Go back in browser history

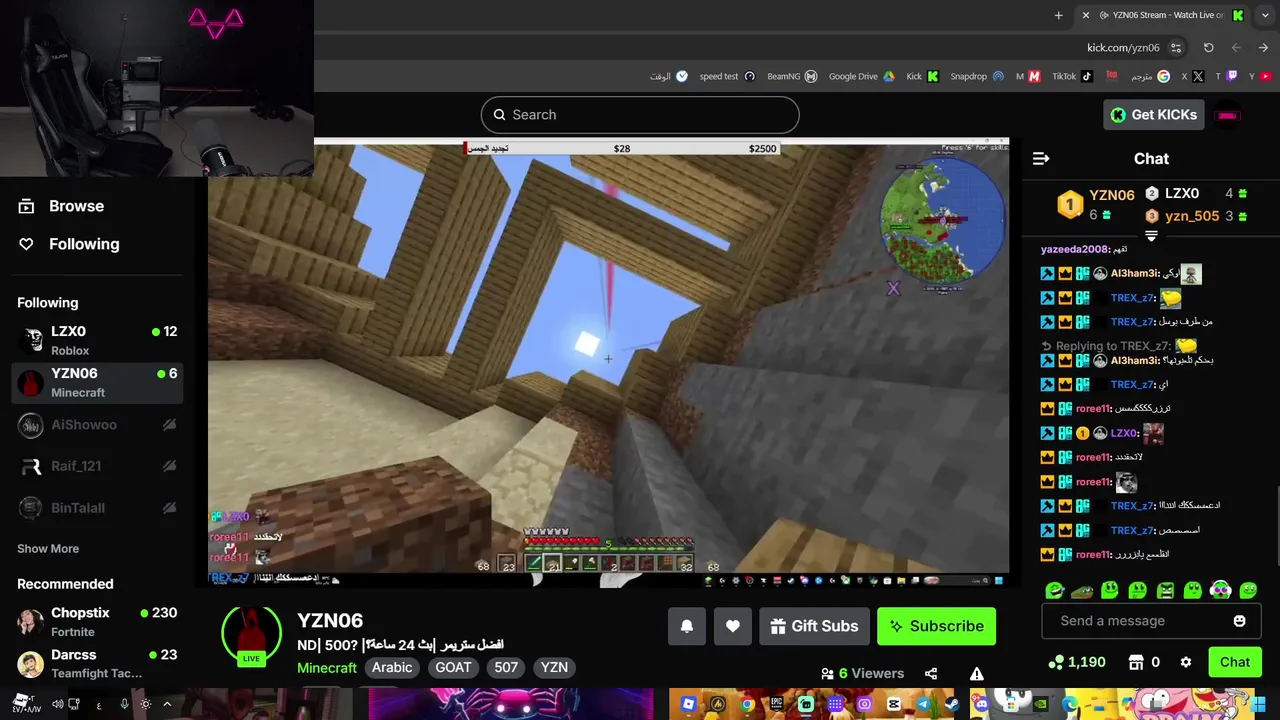coord(1264,48)
